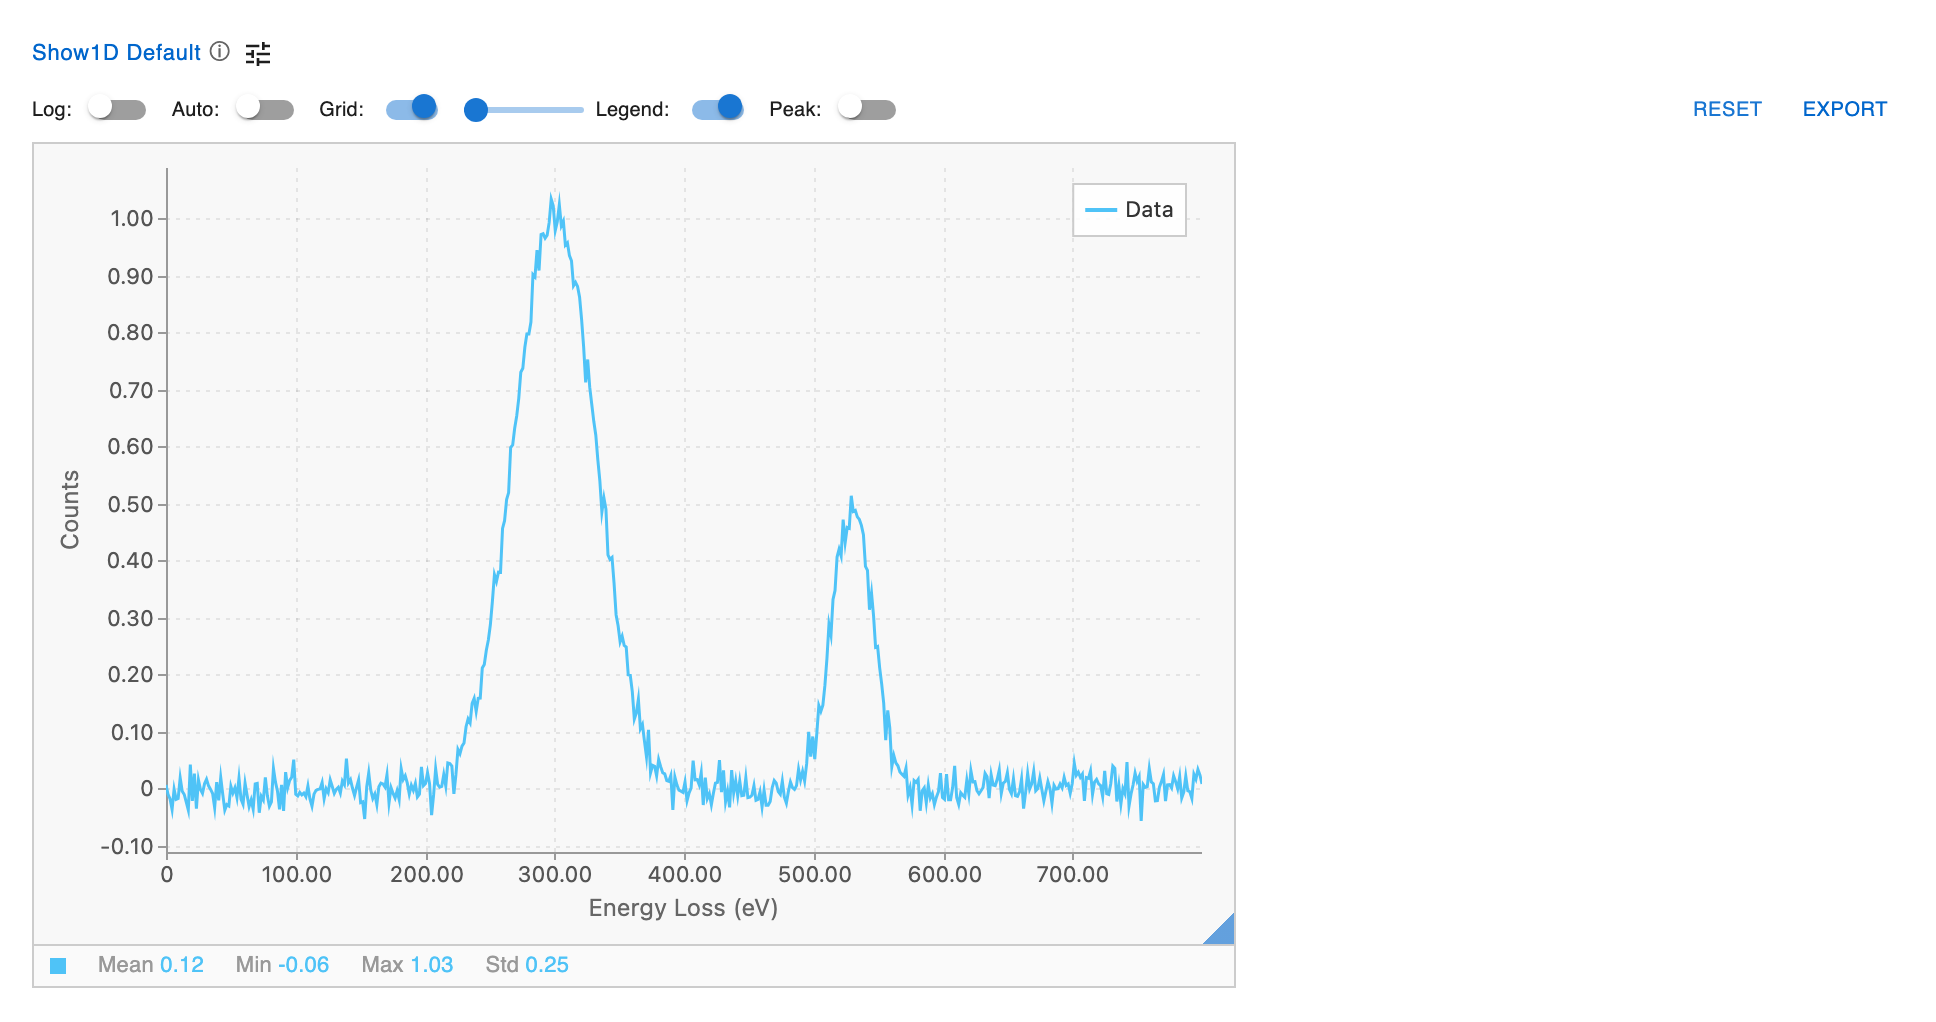Click the Min -0.06 statistic
The height and width of the screenshot is (1022, 1936).
point(282,965)
